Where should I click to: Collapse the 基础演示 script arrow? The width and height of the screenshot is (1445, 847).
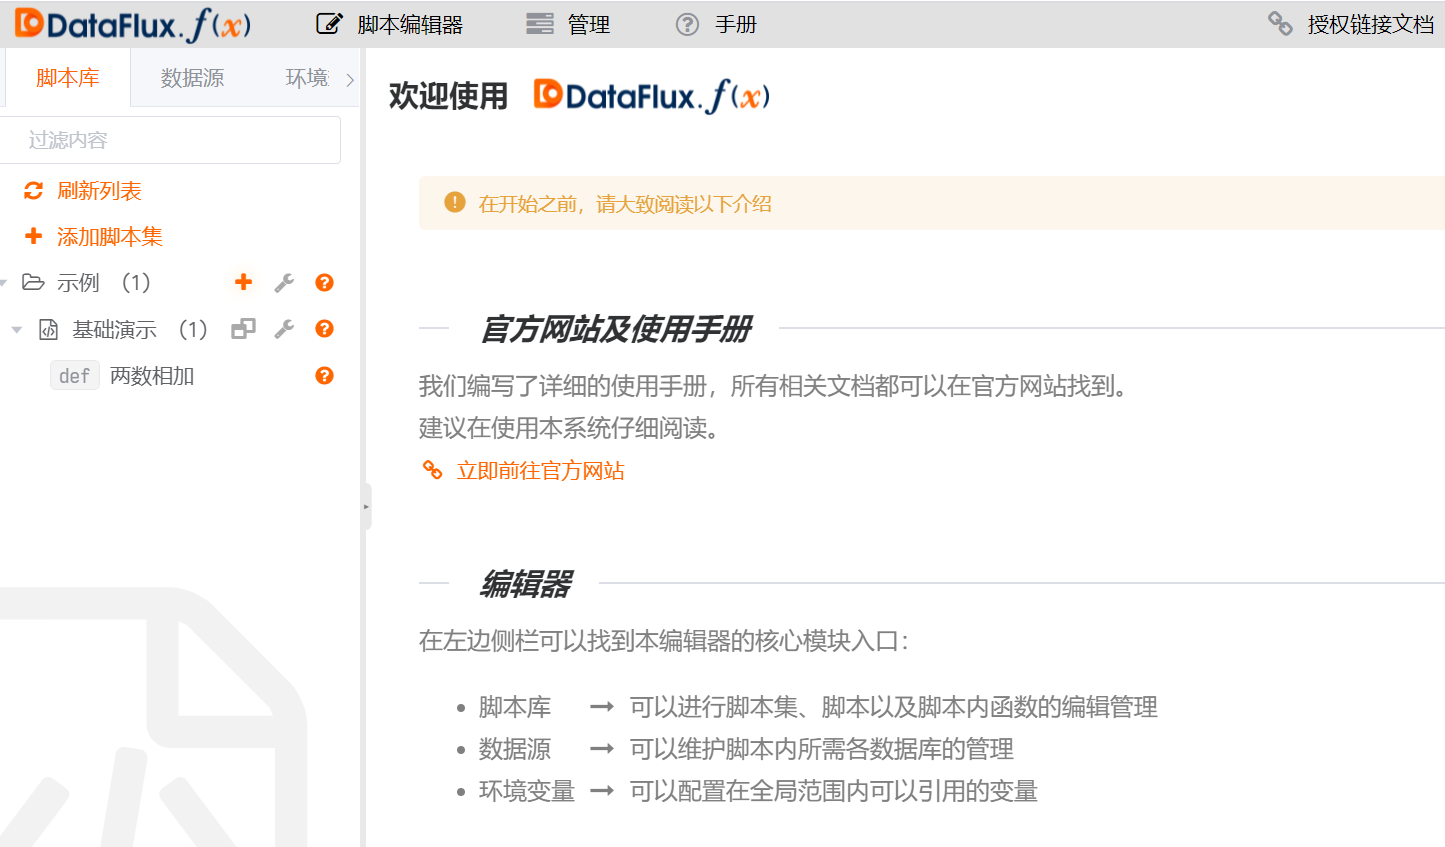[17, 329]
